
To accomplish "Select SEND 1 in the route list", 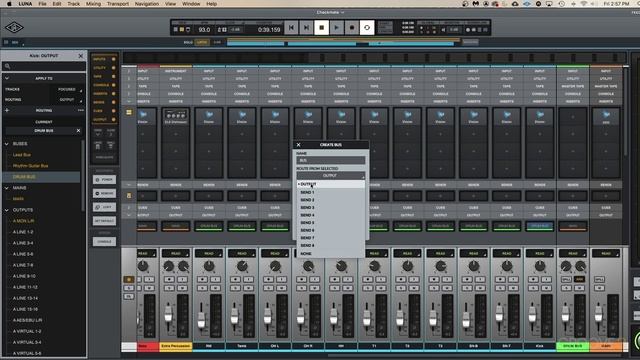I will [330, 192].
